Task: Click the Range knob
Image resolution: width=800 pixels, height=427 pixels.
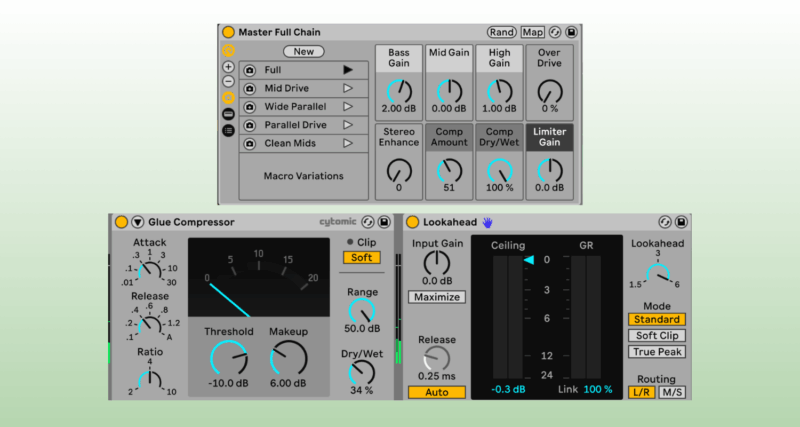Action: pos(362,311)
